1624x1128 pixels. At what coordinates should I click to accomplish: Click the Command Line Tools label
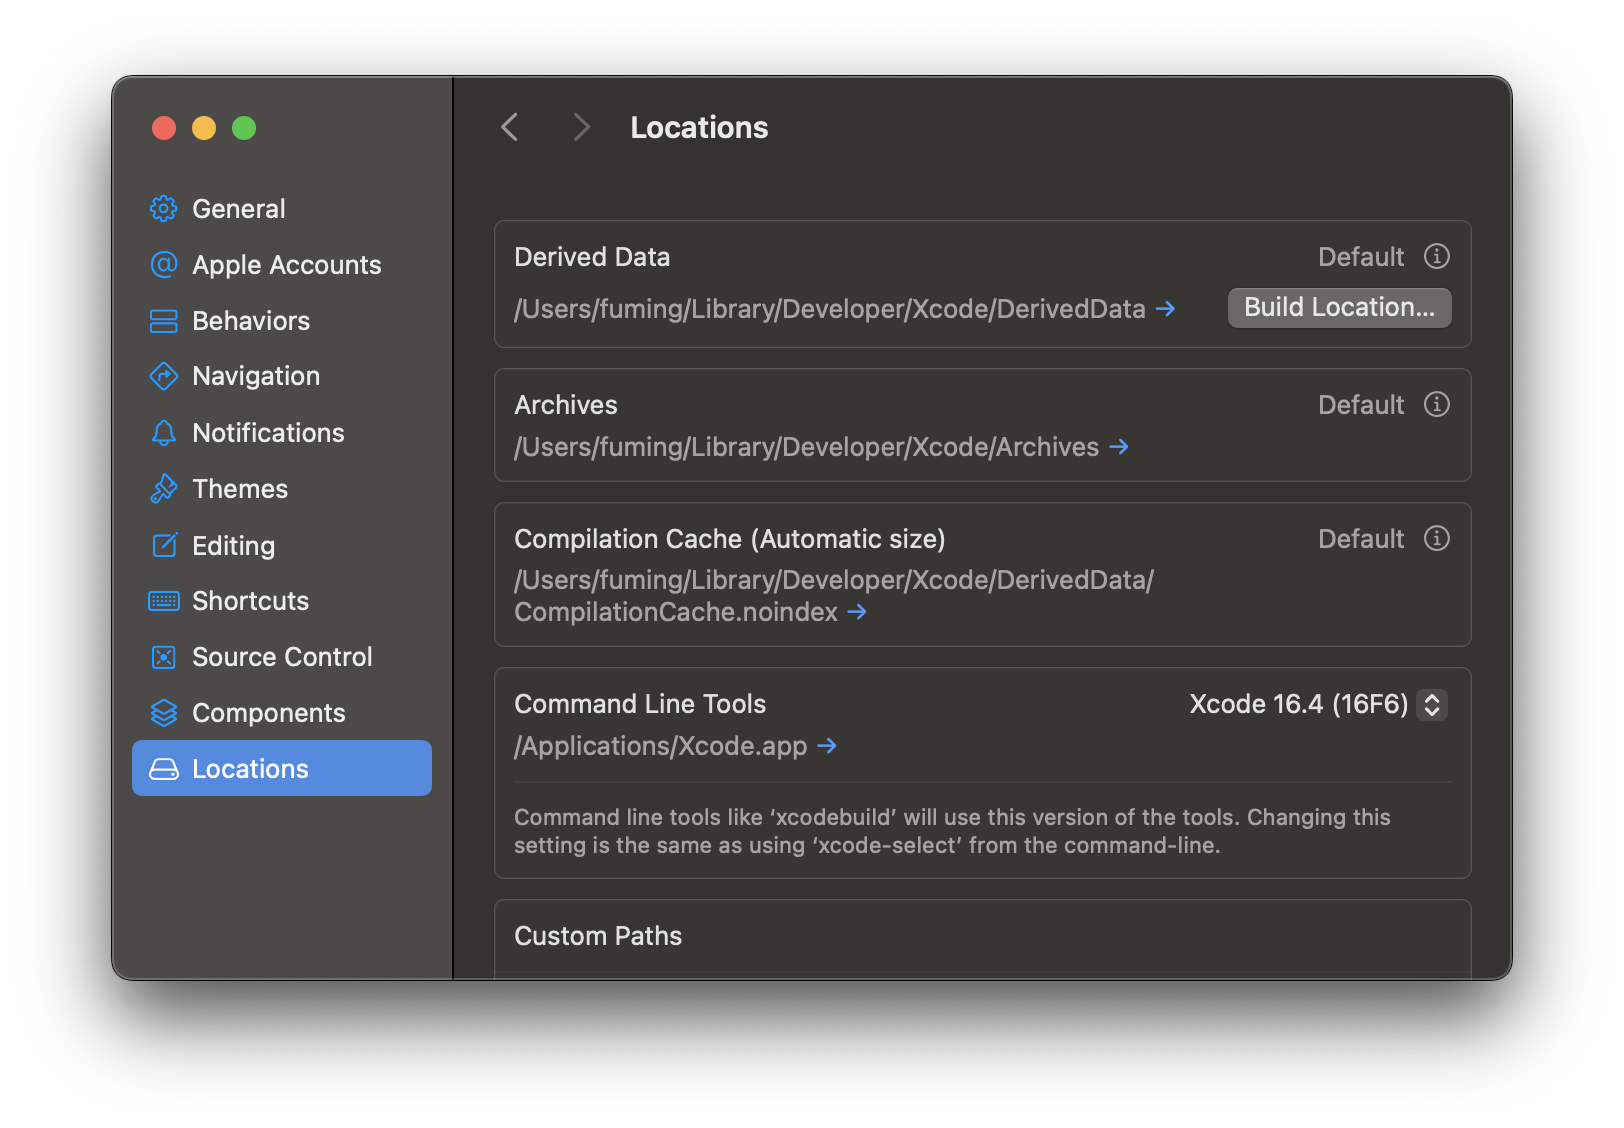coord(640,704)
